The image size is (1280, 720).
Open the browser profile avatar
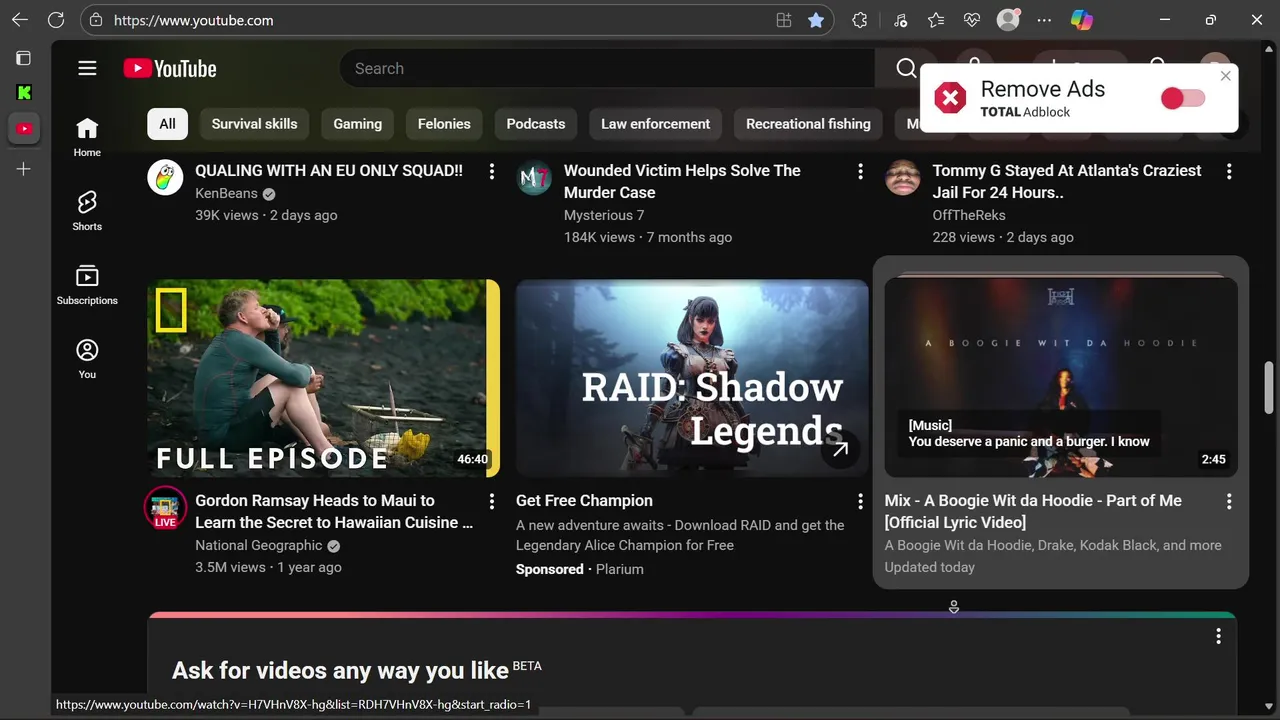(1008, 20)
